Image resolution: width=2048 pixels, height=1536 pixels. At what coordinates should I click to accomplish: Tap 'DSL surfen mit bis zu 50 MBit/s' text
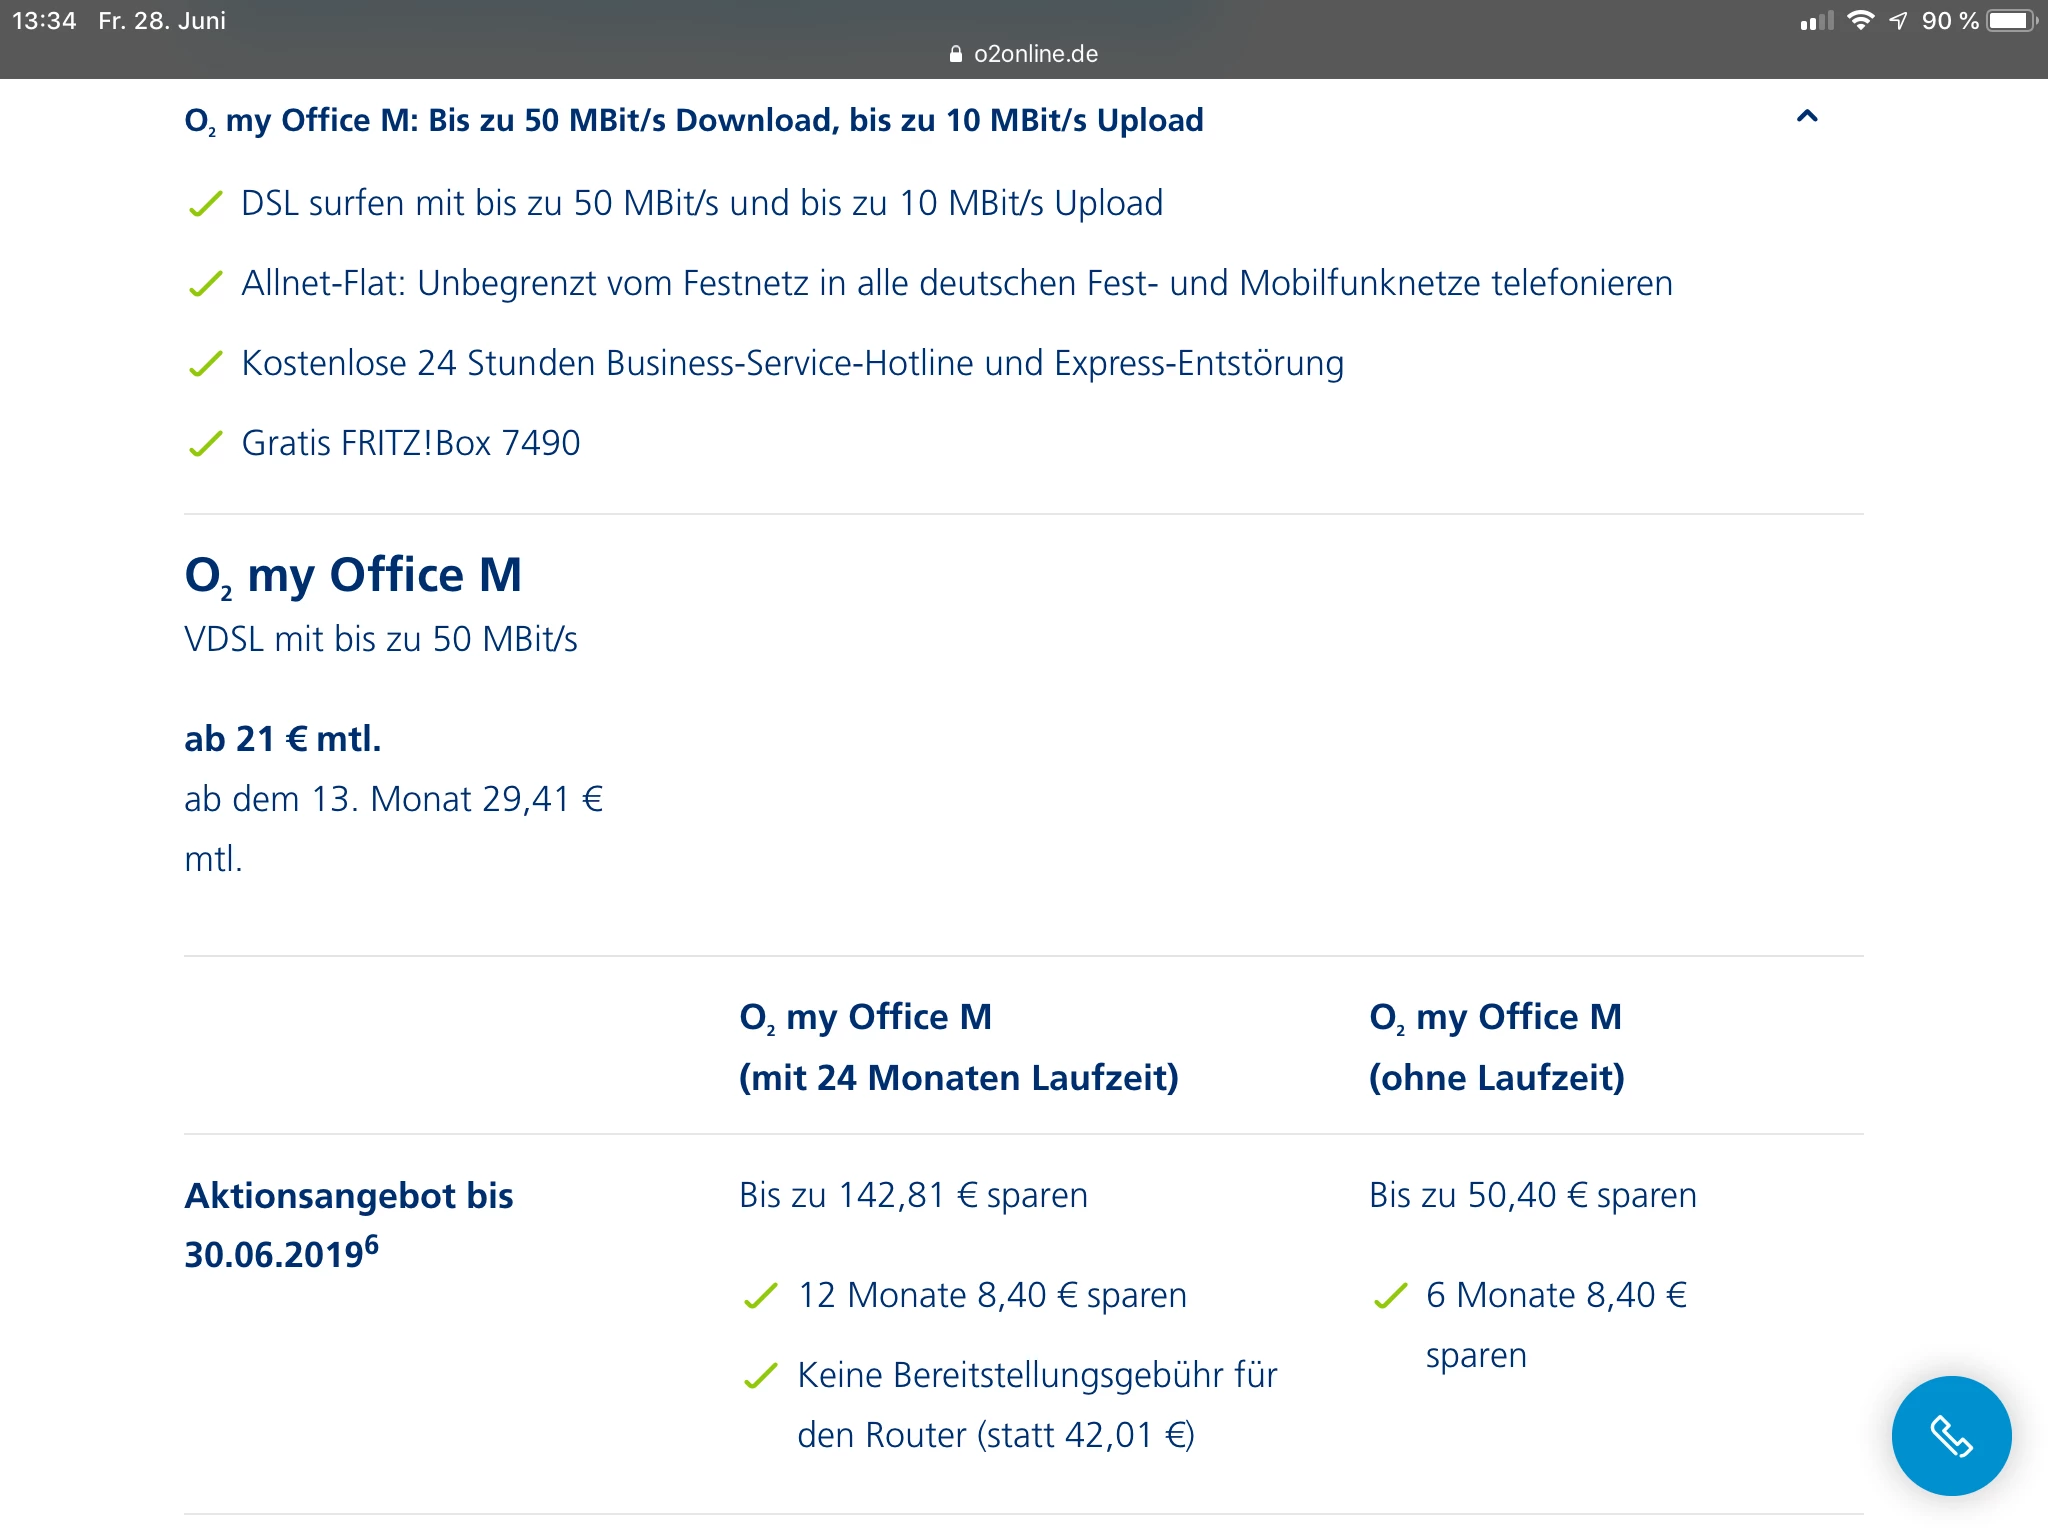point(702,203)
